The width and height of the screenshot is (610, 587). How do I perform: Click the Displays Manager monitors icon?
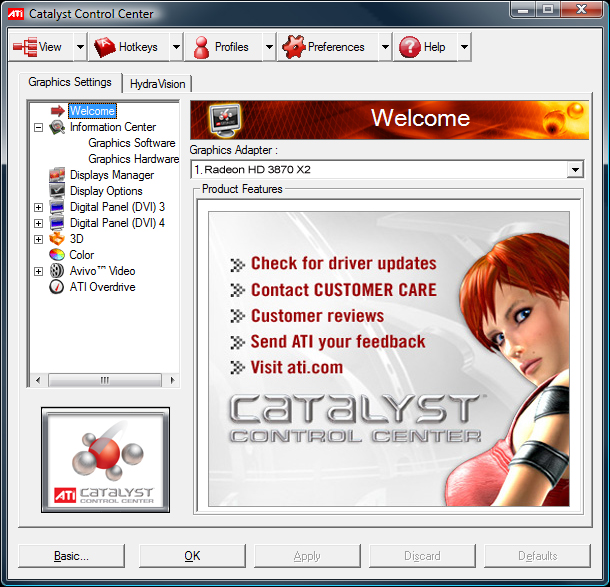click(x=57, y=175)
